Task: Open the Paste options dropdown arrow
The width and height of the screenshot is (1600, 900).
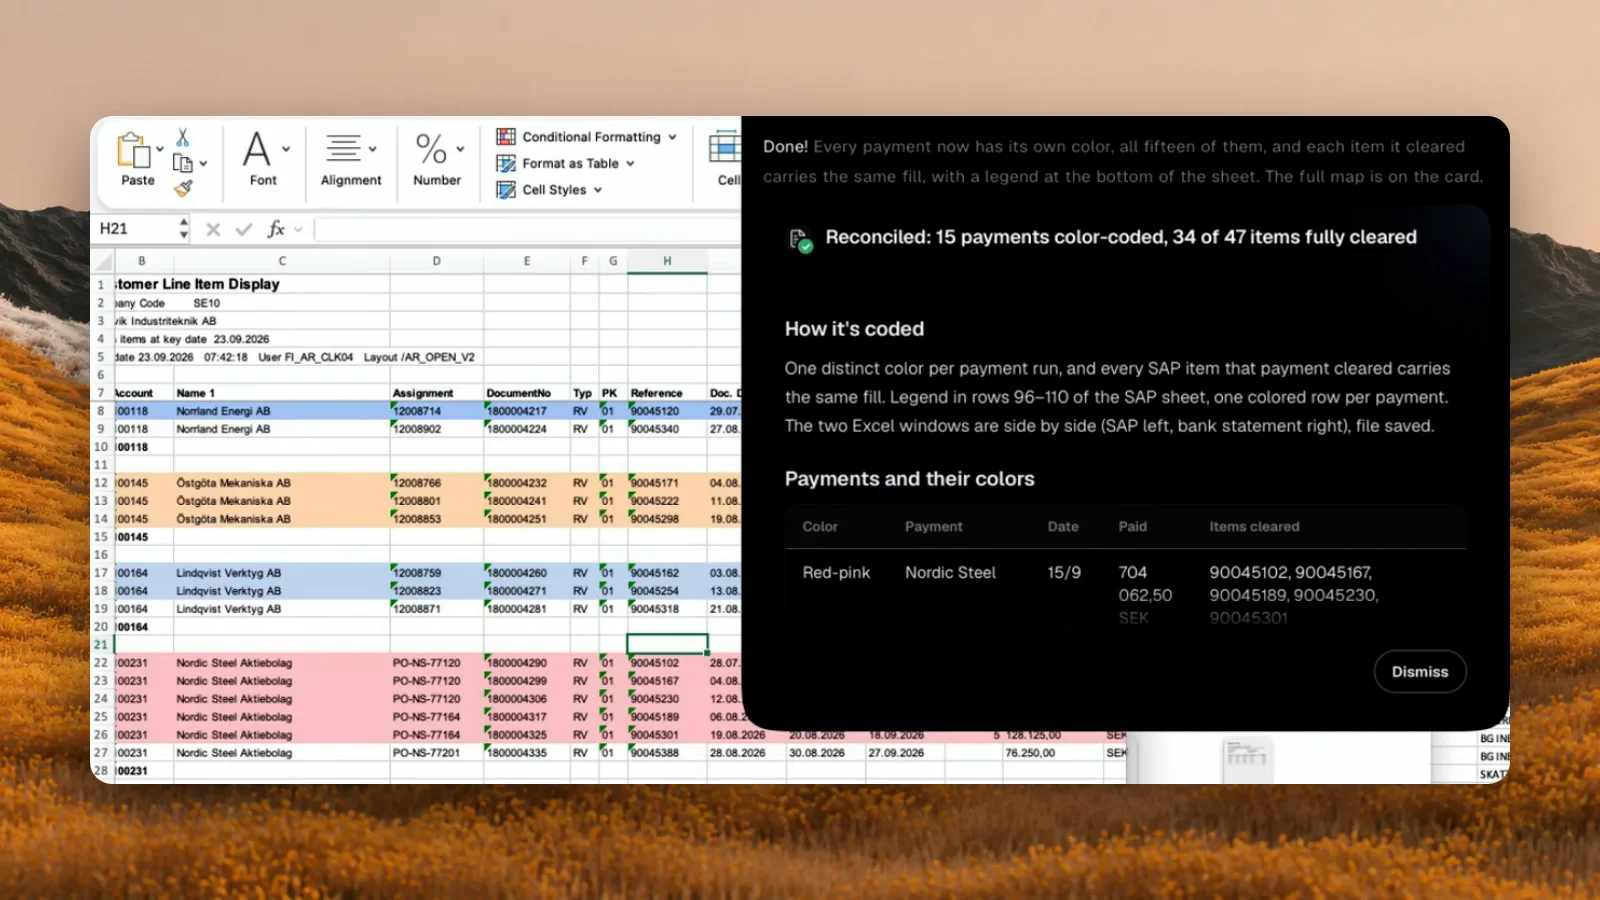Action: 160,149
